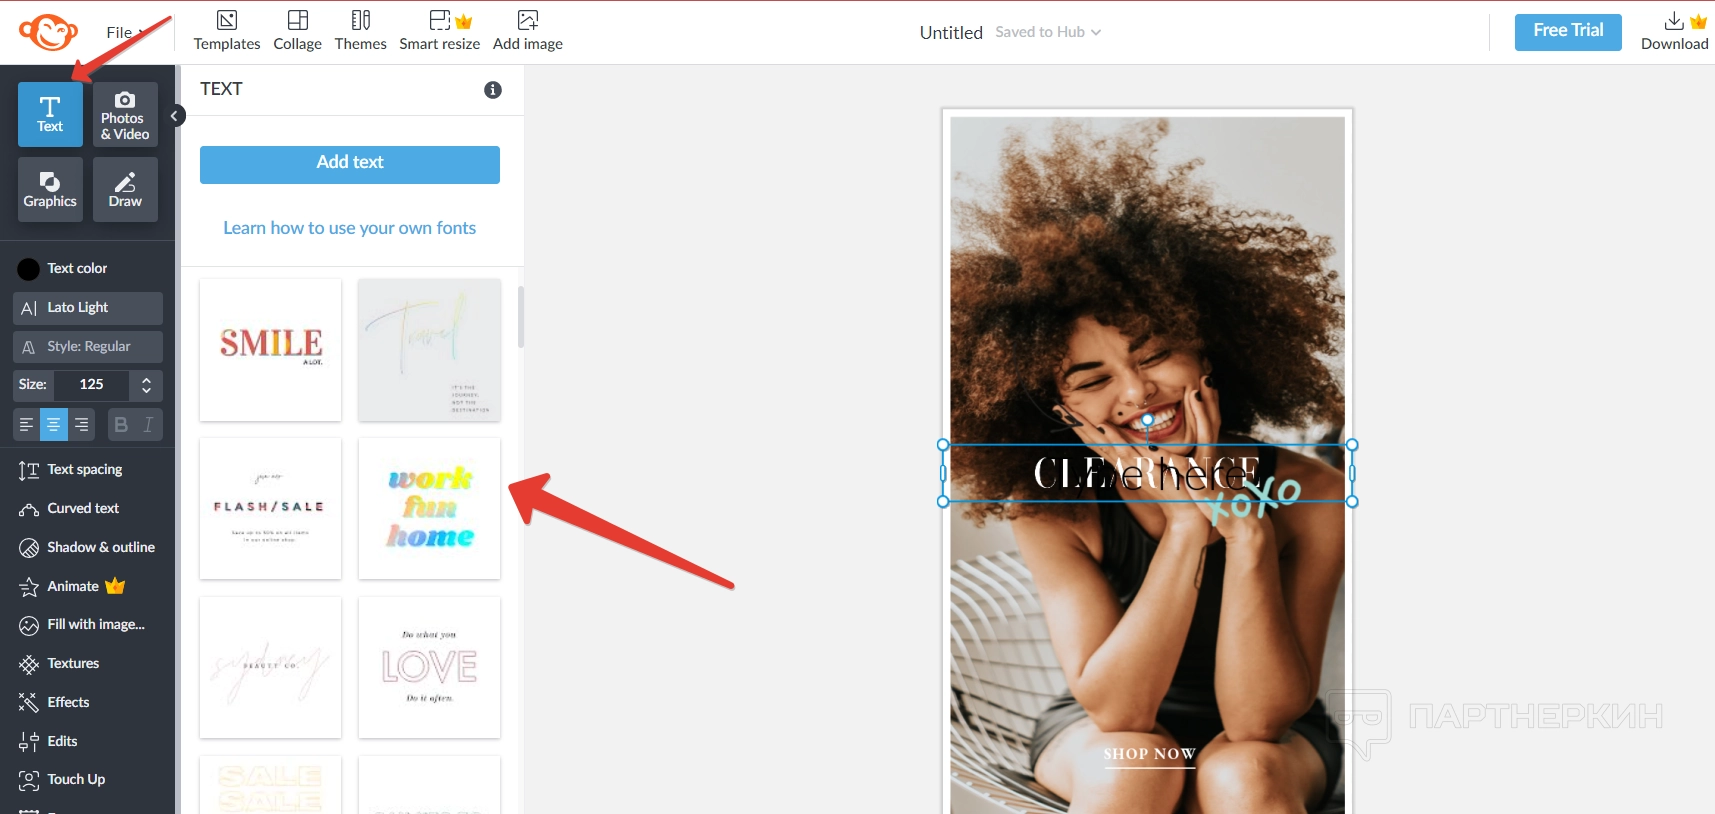Open the Themes tool
The image size is (1715, 814).
(361, 31)
